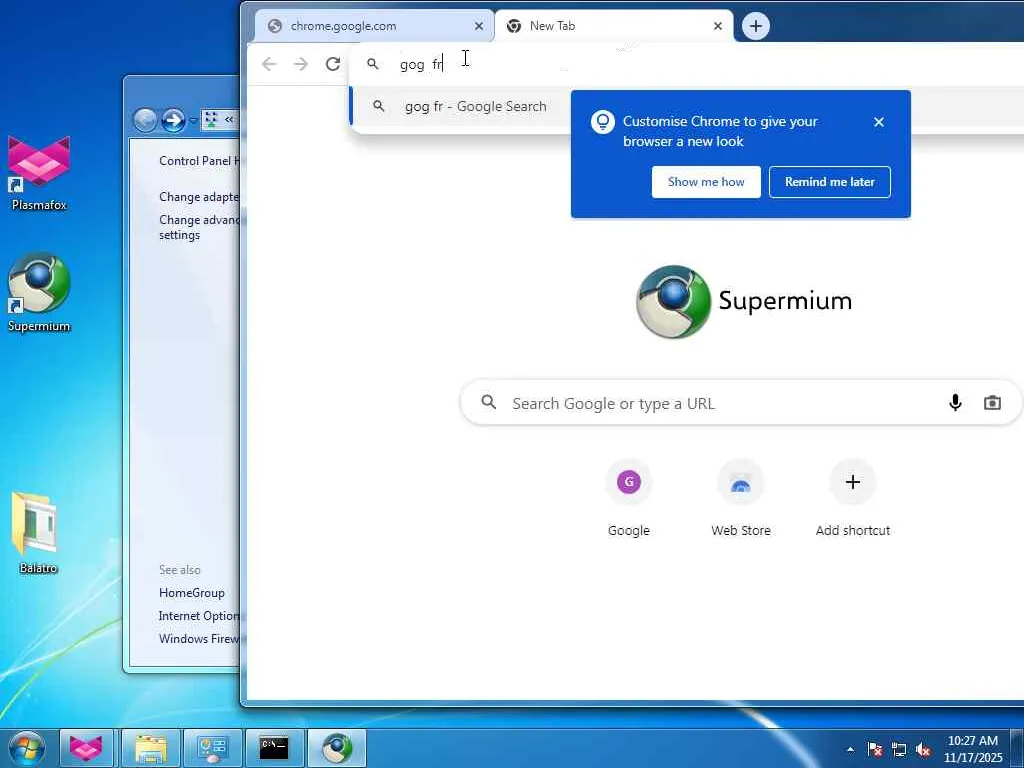The height and width of the screenshot is (768, 1024).
Task: Click Action Center flag tray icon
Action: click(x=875, y=750)
